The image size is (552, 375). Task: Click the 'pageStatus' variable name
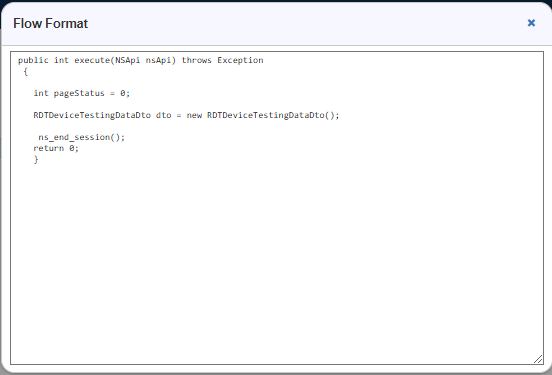[x=79, y=93]
